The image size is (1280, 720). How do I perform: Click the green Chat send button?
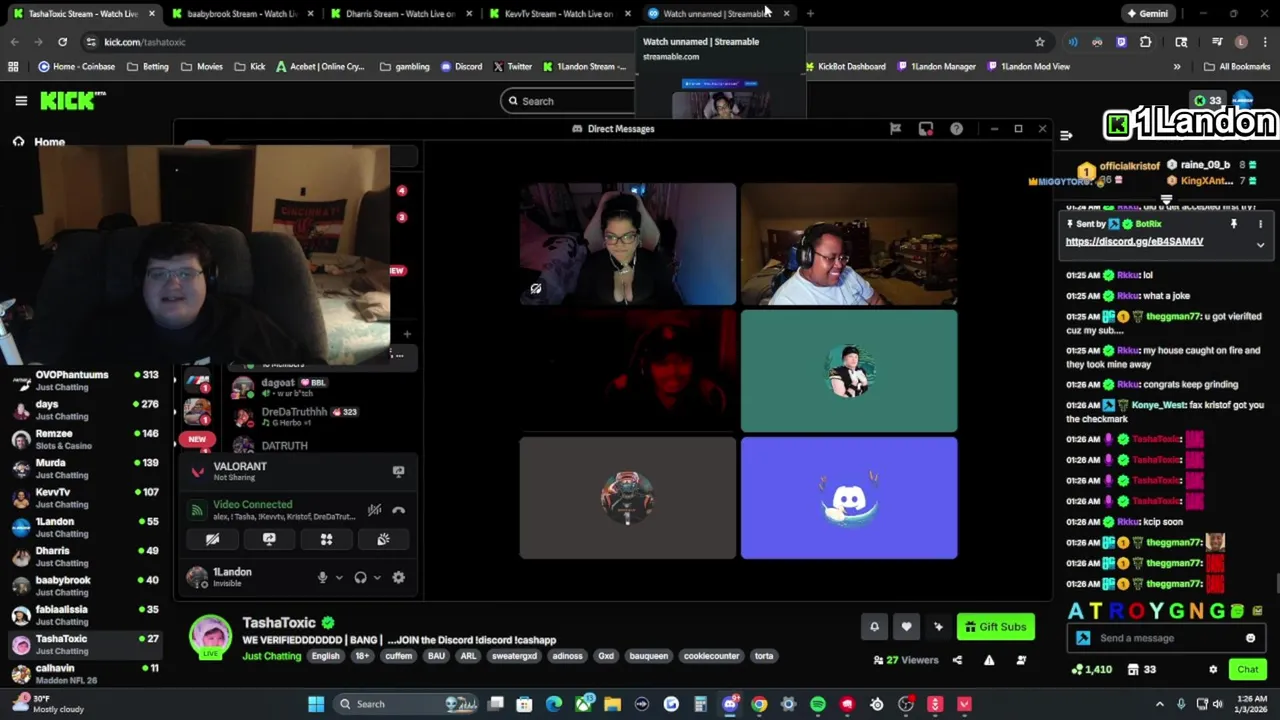tap(1248, 669)
